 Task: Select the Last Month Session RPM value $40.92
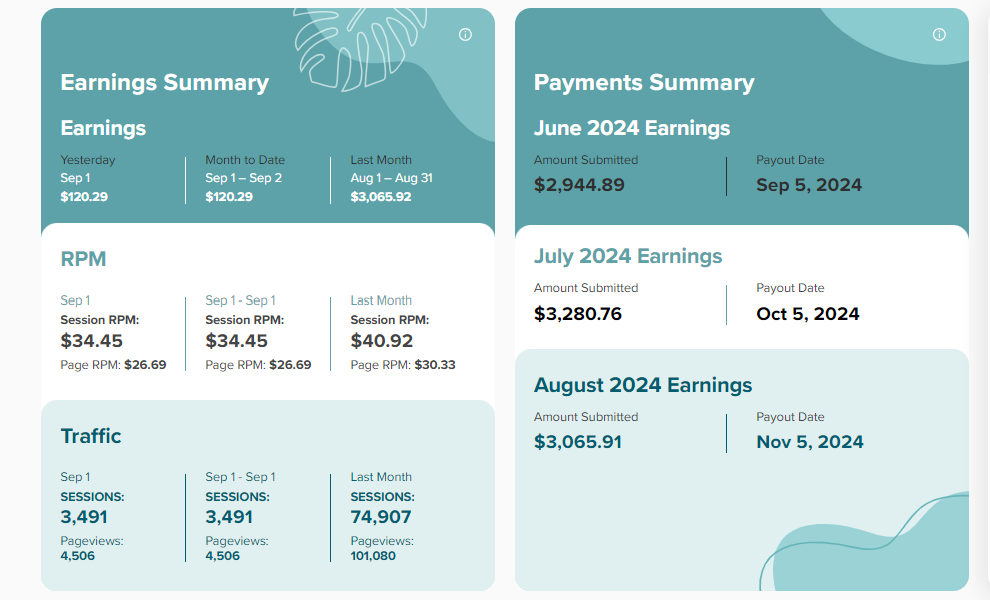pyautogui.click(x=382, y=341)
